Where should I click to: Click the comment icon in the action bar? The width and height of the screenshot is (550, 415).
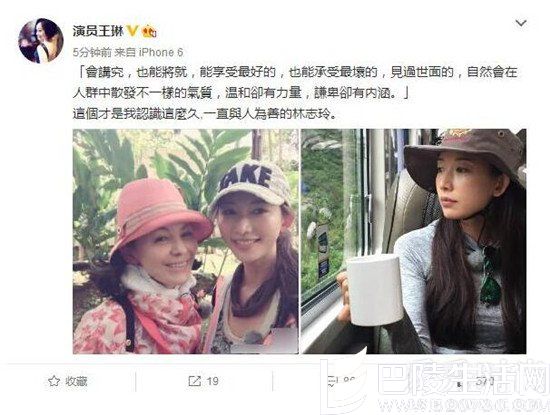pos(330,381)
